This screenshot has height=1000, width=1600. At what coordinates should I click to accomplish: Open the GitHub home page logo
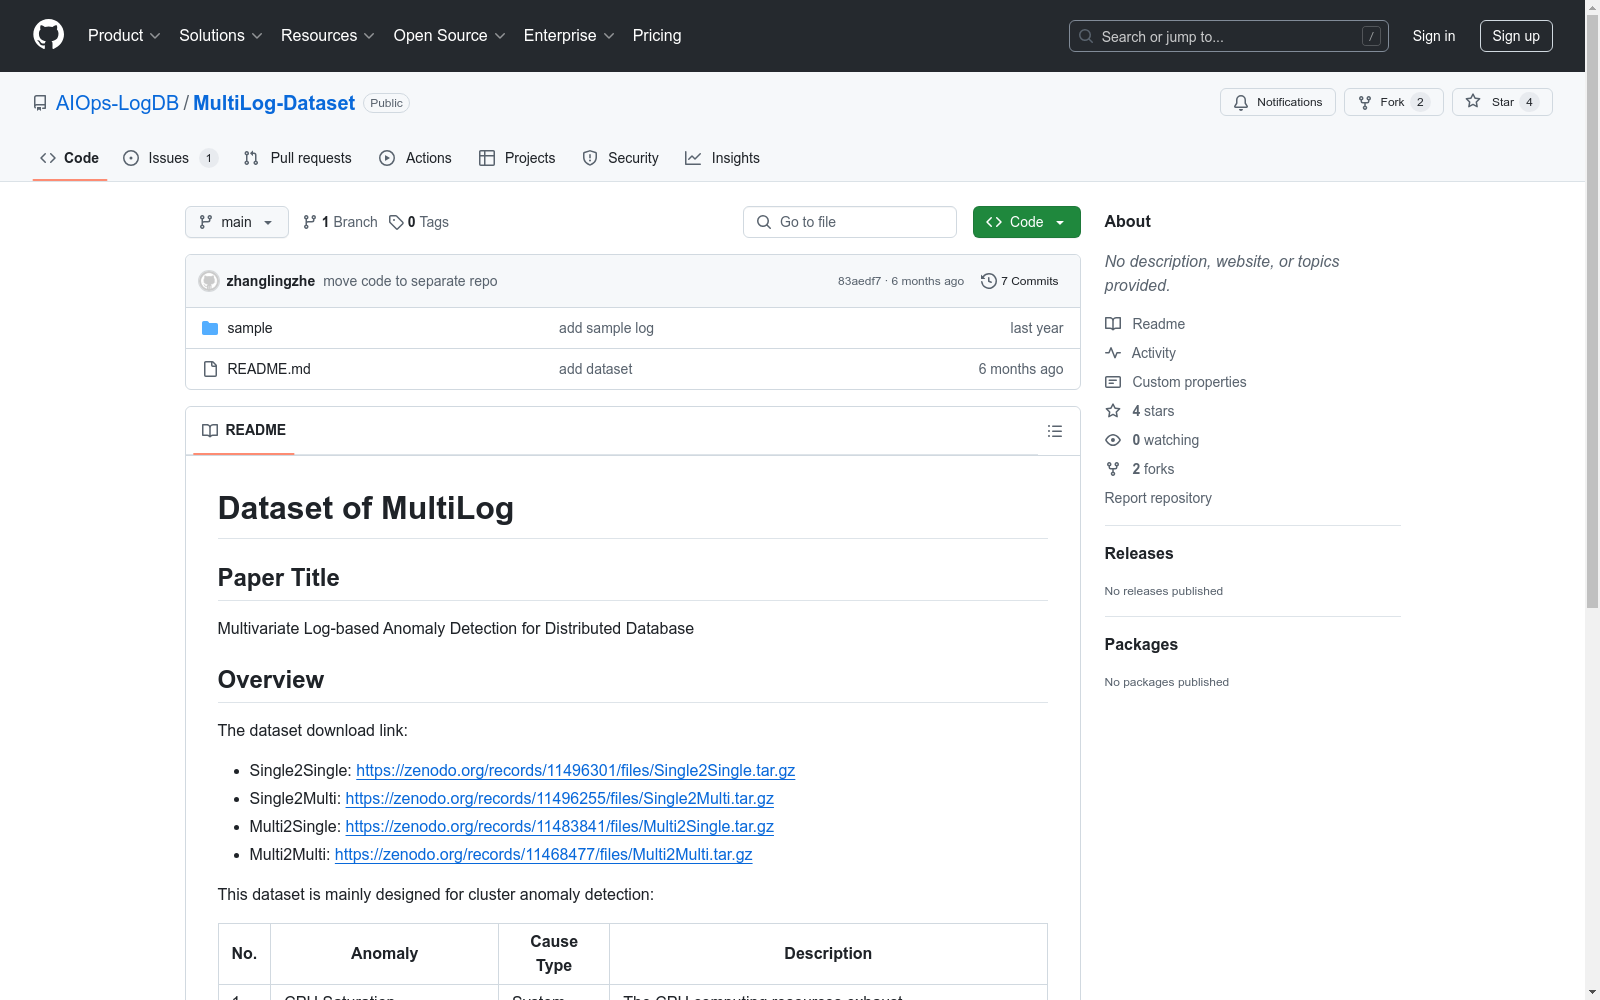(x=48, y=35)
